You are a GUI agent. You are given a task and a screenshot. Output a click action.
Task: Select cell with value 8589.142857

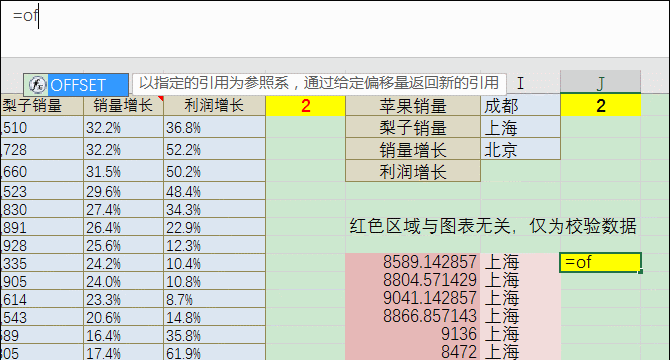(413, 262)
